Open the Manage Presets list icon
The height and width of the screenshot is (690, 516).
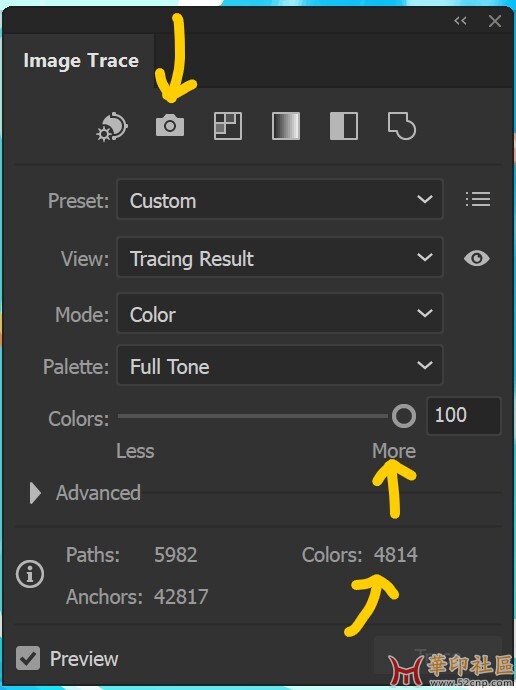pos(478,199)
